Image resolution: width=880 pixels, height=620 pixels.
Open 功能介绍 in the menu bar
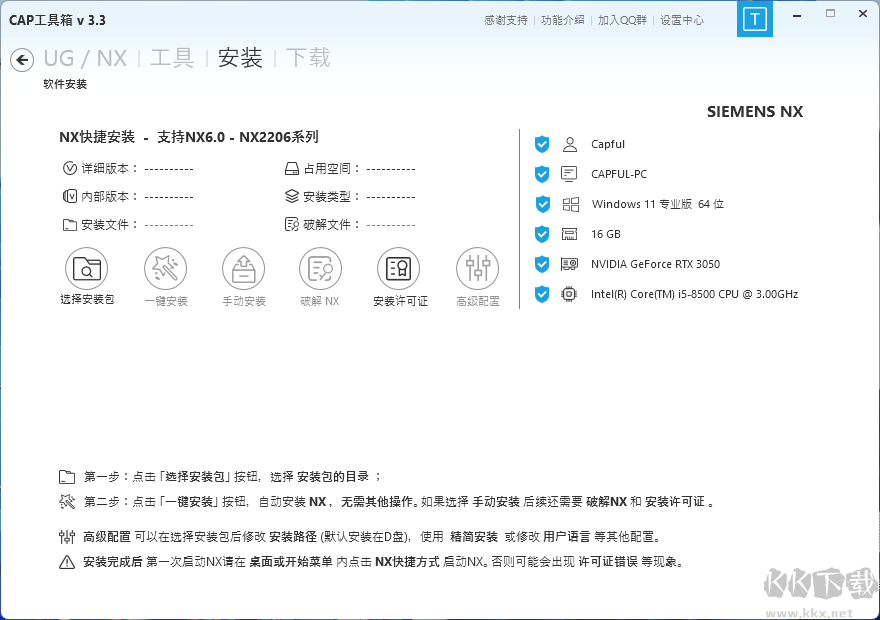[x=562, y=19]
